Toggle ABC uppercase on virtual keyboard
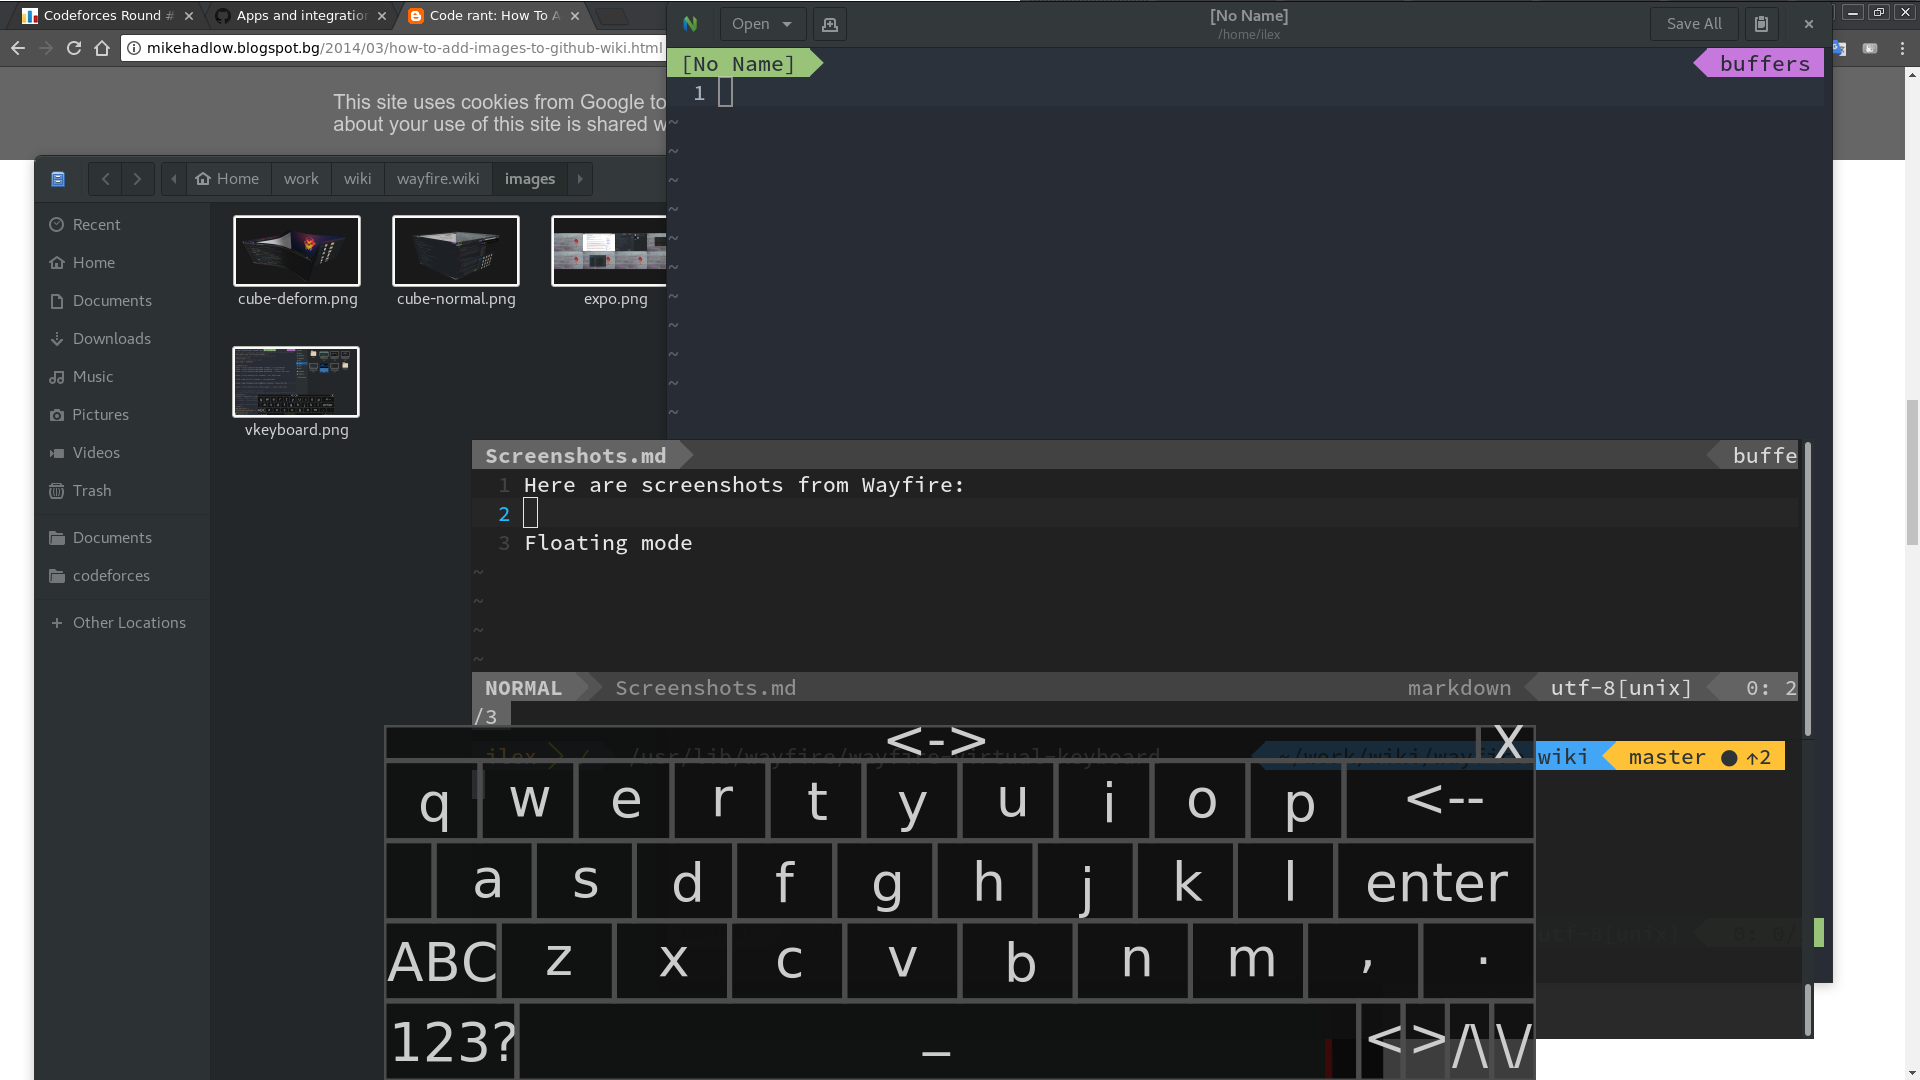The height and width of the screenshot is (1080, 1920). tap(441, 961)
